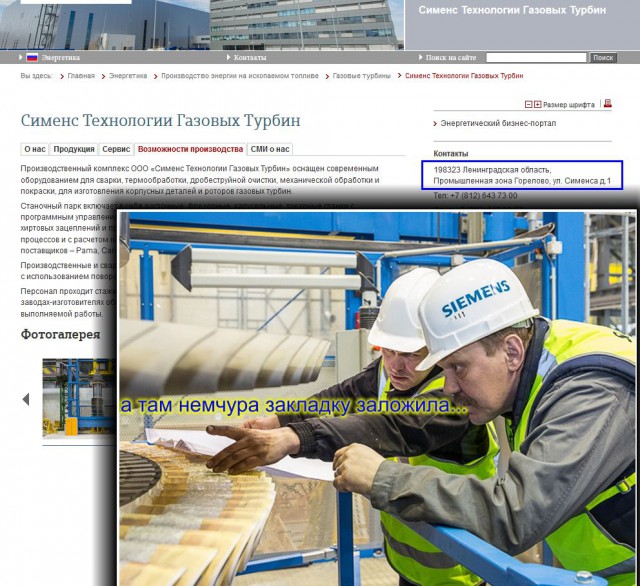This screenshot has width=640, height=586.
Task: Switch to the Продукция tab
Action: 74,149
